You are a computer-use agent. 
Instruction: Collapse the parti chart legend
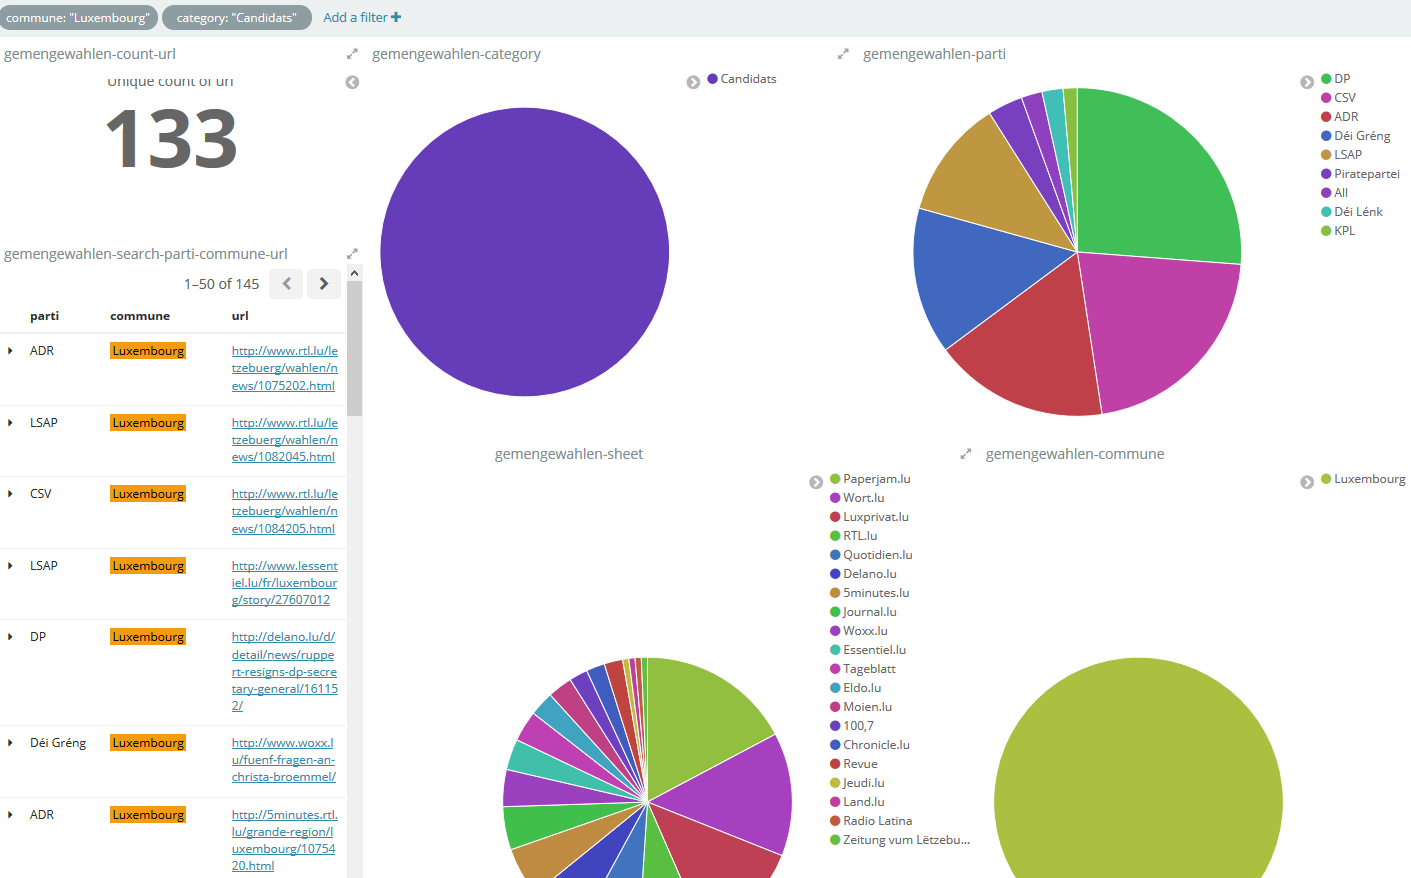[1307, 82]
